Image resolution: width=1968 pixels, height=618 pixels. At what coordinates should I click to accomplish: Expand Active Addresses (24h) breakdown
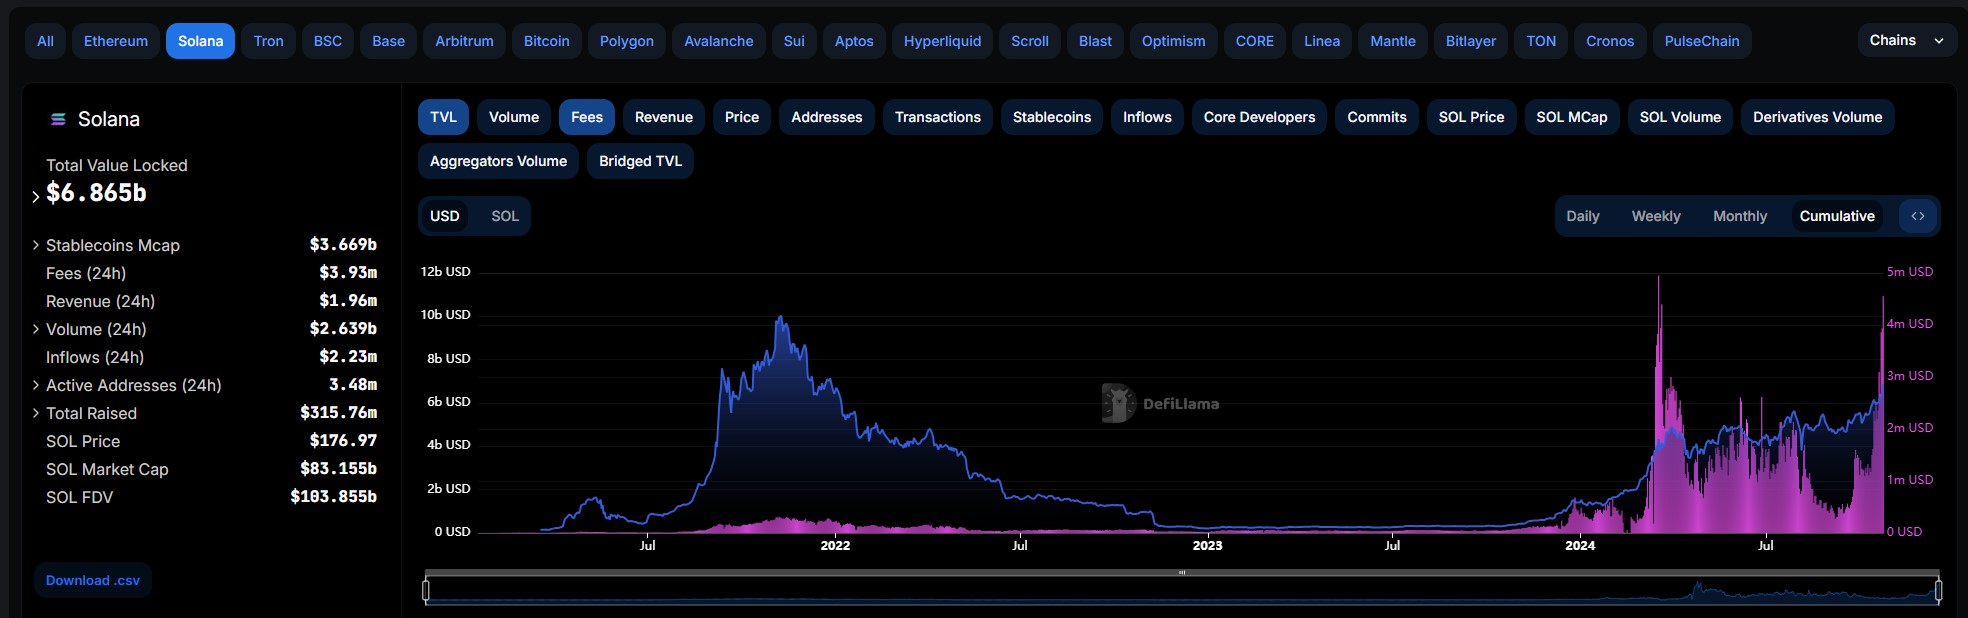pyautogui.click(x=36, y=385)
